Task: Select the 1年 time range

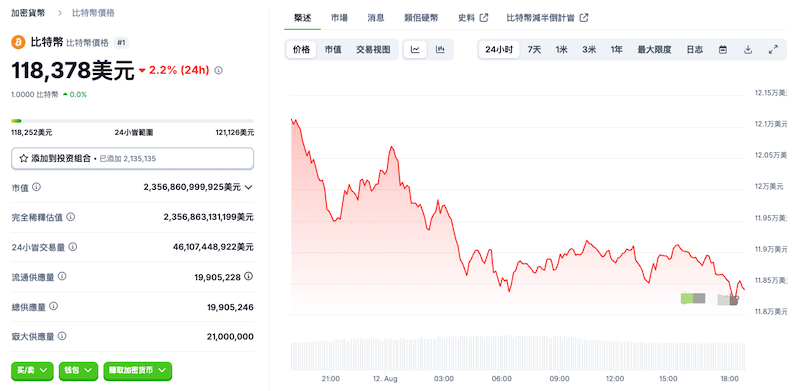Action: click(x=617, y=50)
